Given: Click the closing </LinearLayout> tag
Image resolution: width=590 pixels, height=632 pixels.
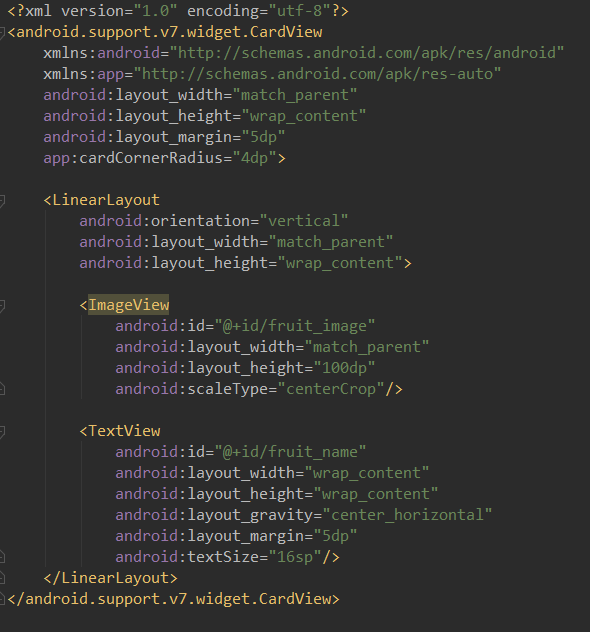Looking at the screenshot, I should click(x=110, y=578).
